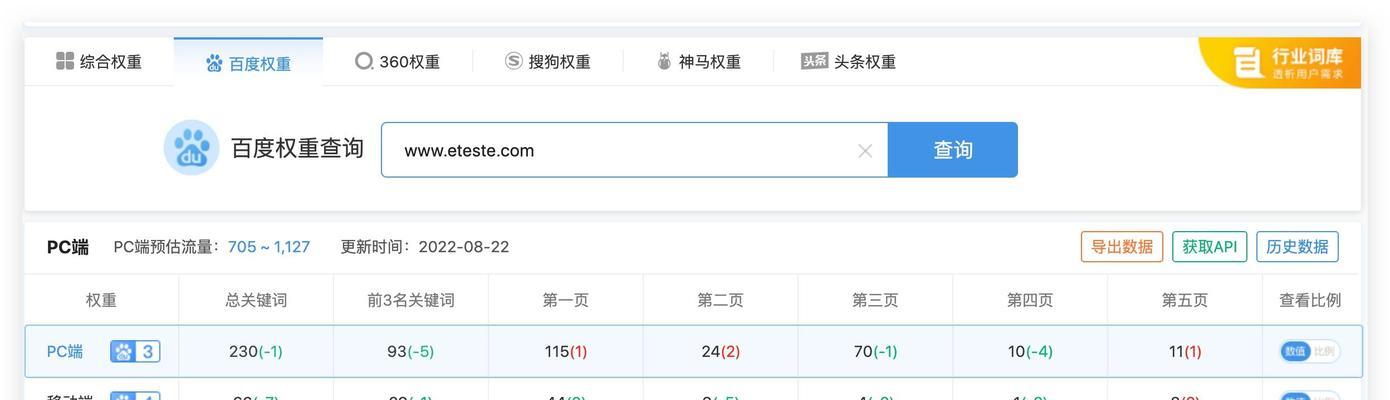Open the 360权重 tab
Viewport: 1390px width, 400px height.
pyautogui.click(x=398, y=62)
